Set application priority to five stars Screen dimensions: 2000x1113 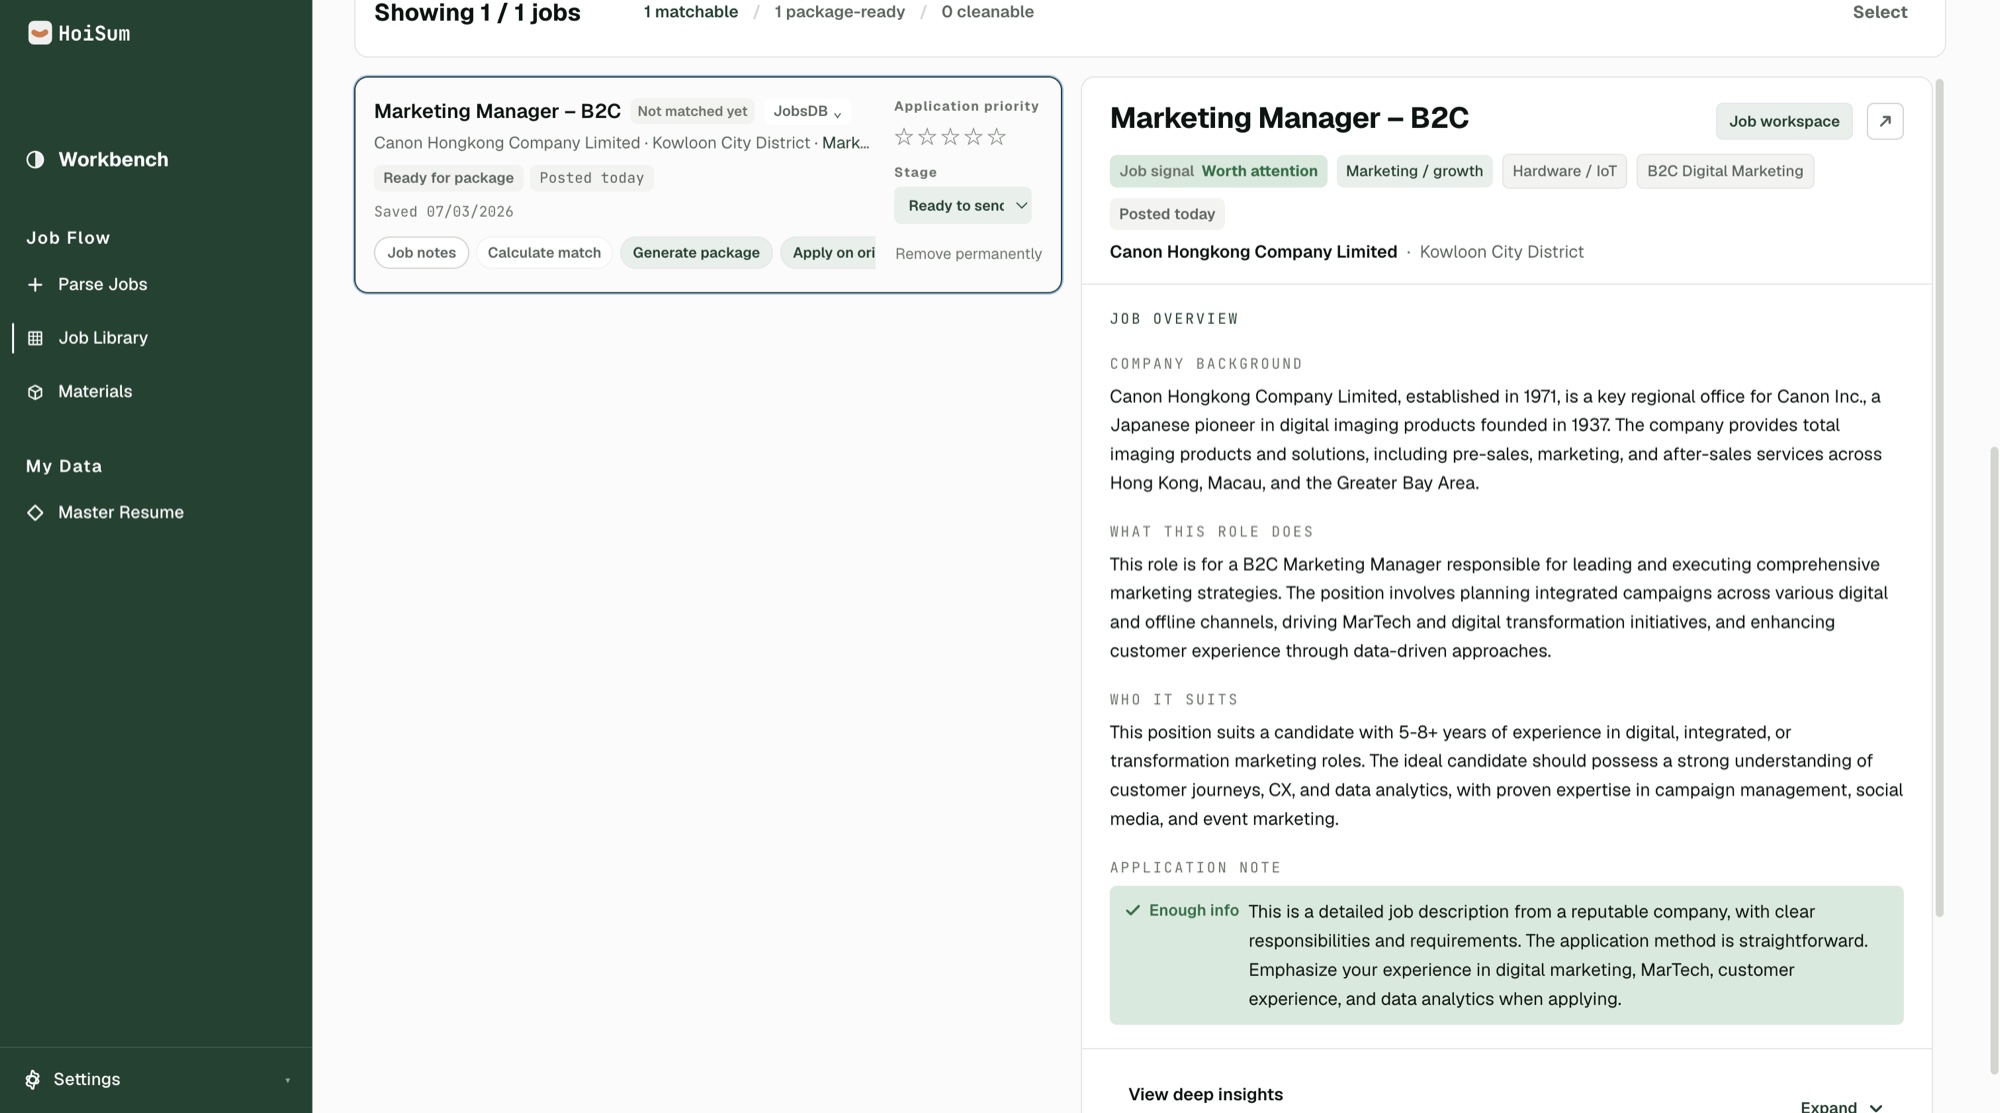pyautogui.click(x=996, y=137)
